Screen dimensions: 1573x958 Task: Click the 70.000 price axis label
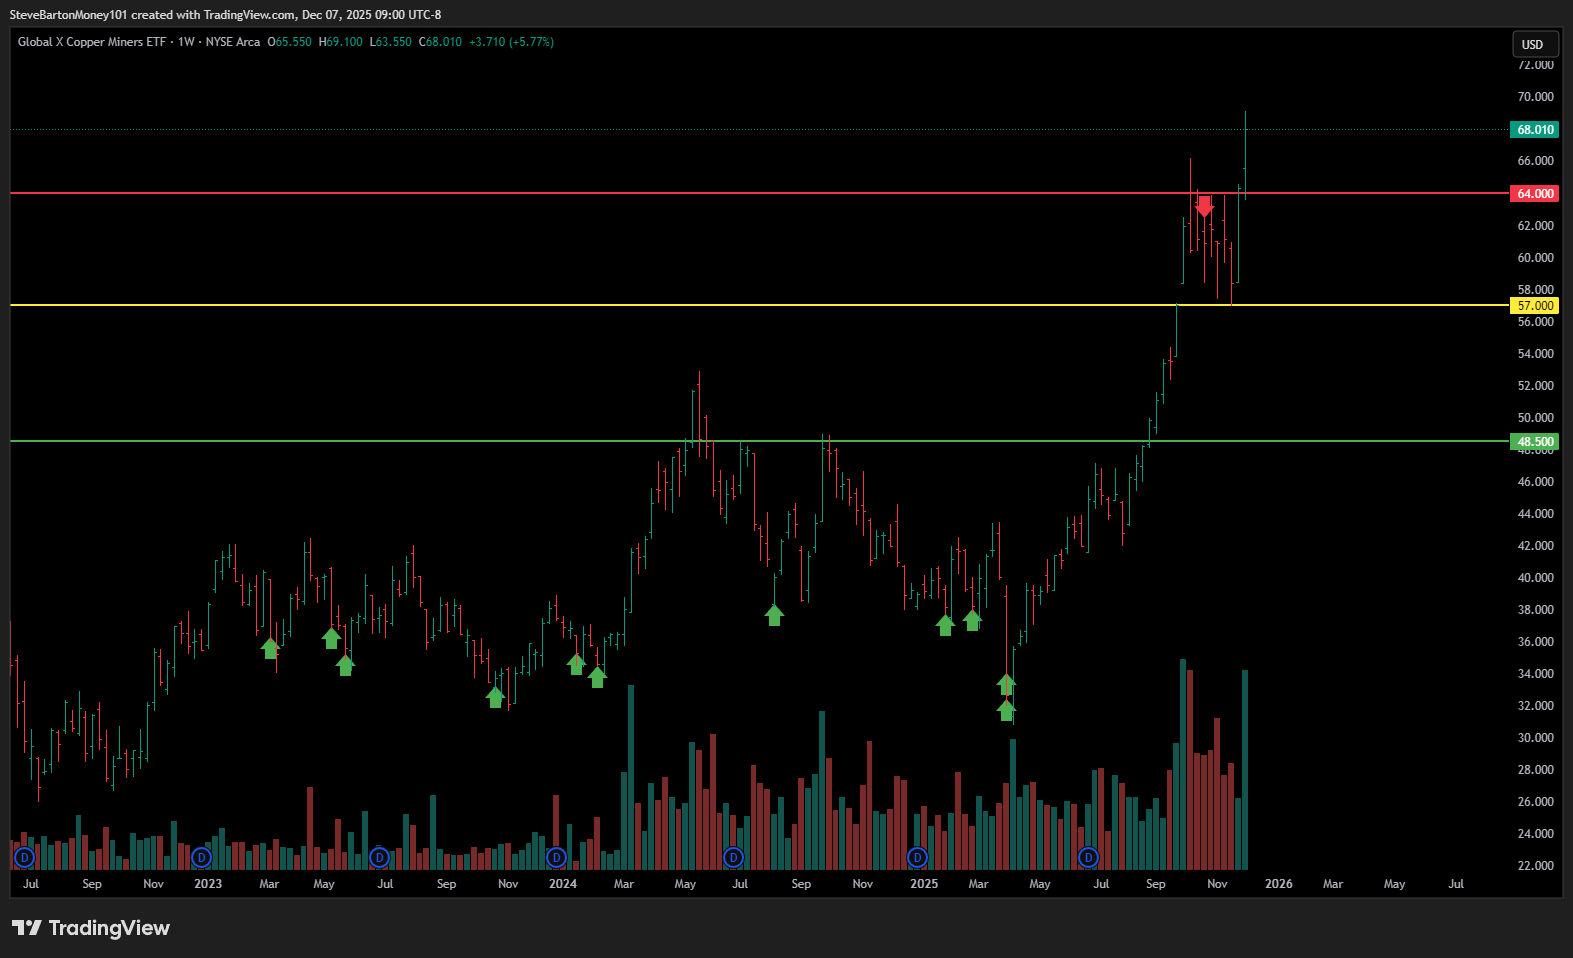click(1535, 97)
